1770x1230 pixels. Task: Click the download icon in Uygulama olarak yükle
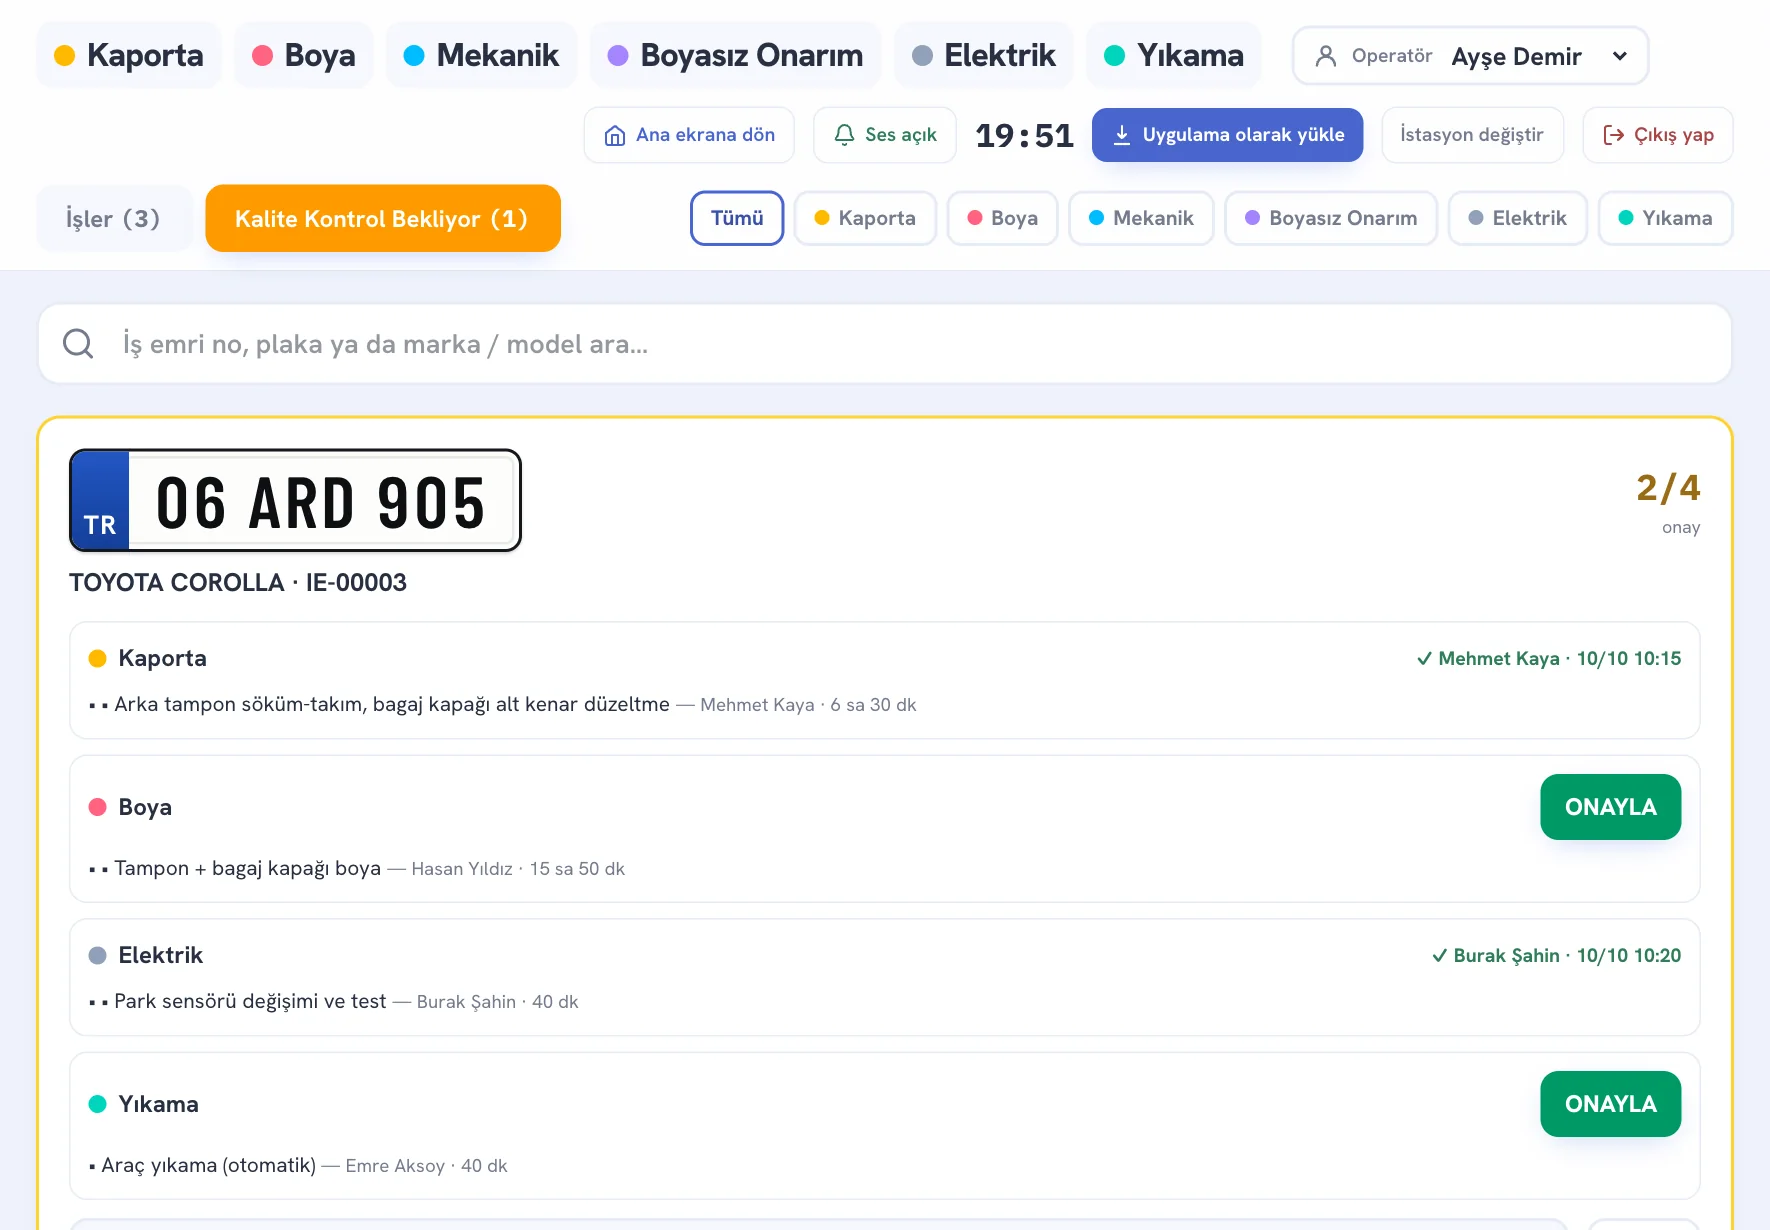[1122, 135]
